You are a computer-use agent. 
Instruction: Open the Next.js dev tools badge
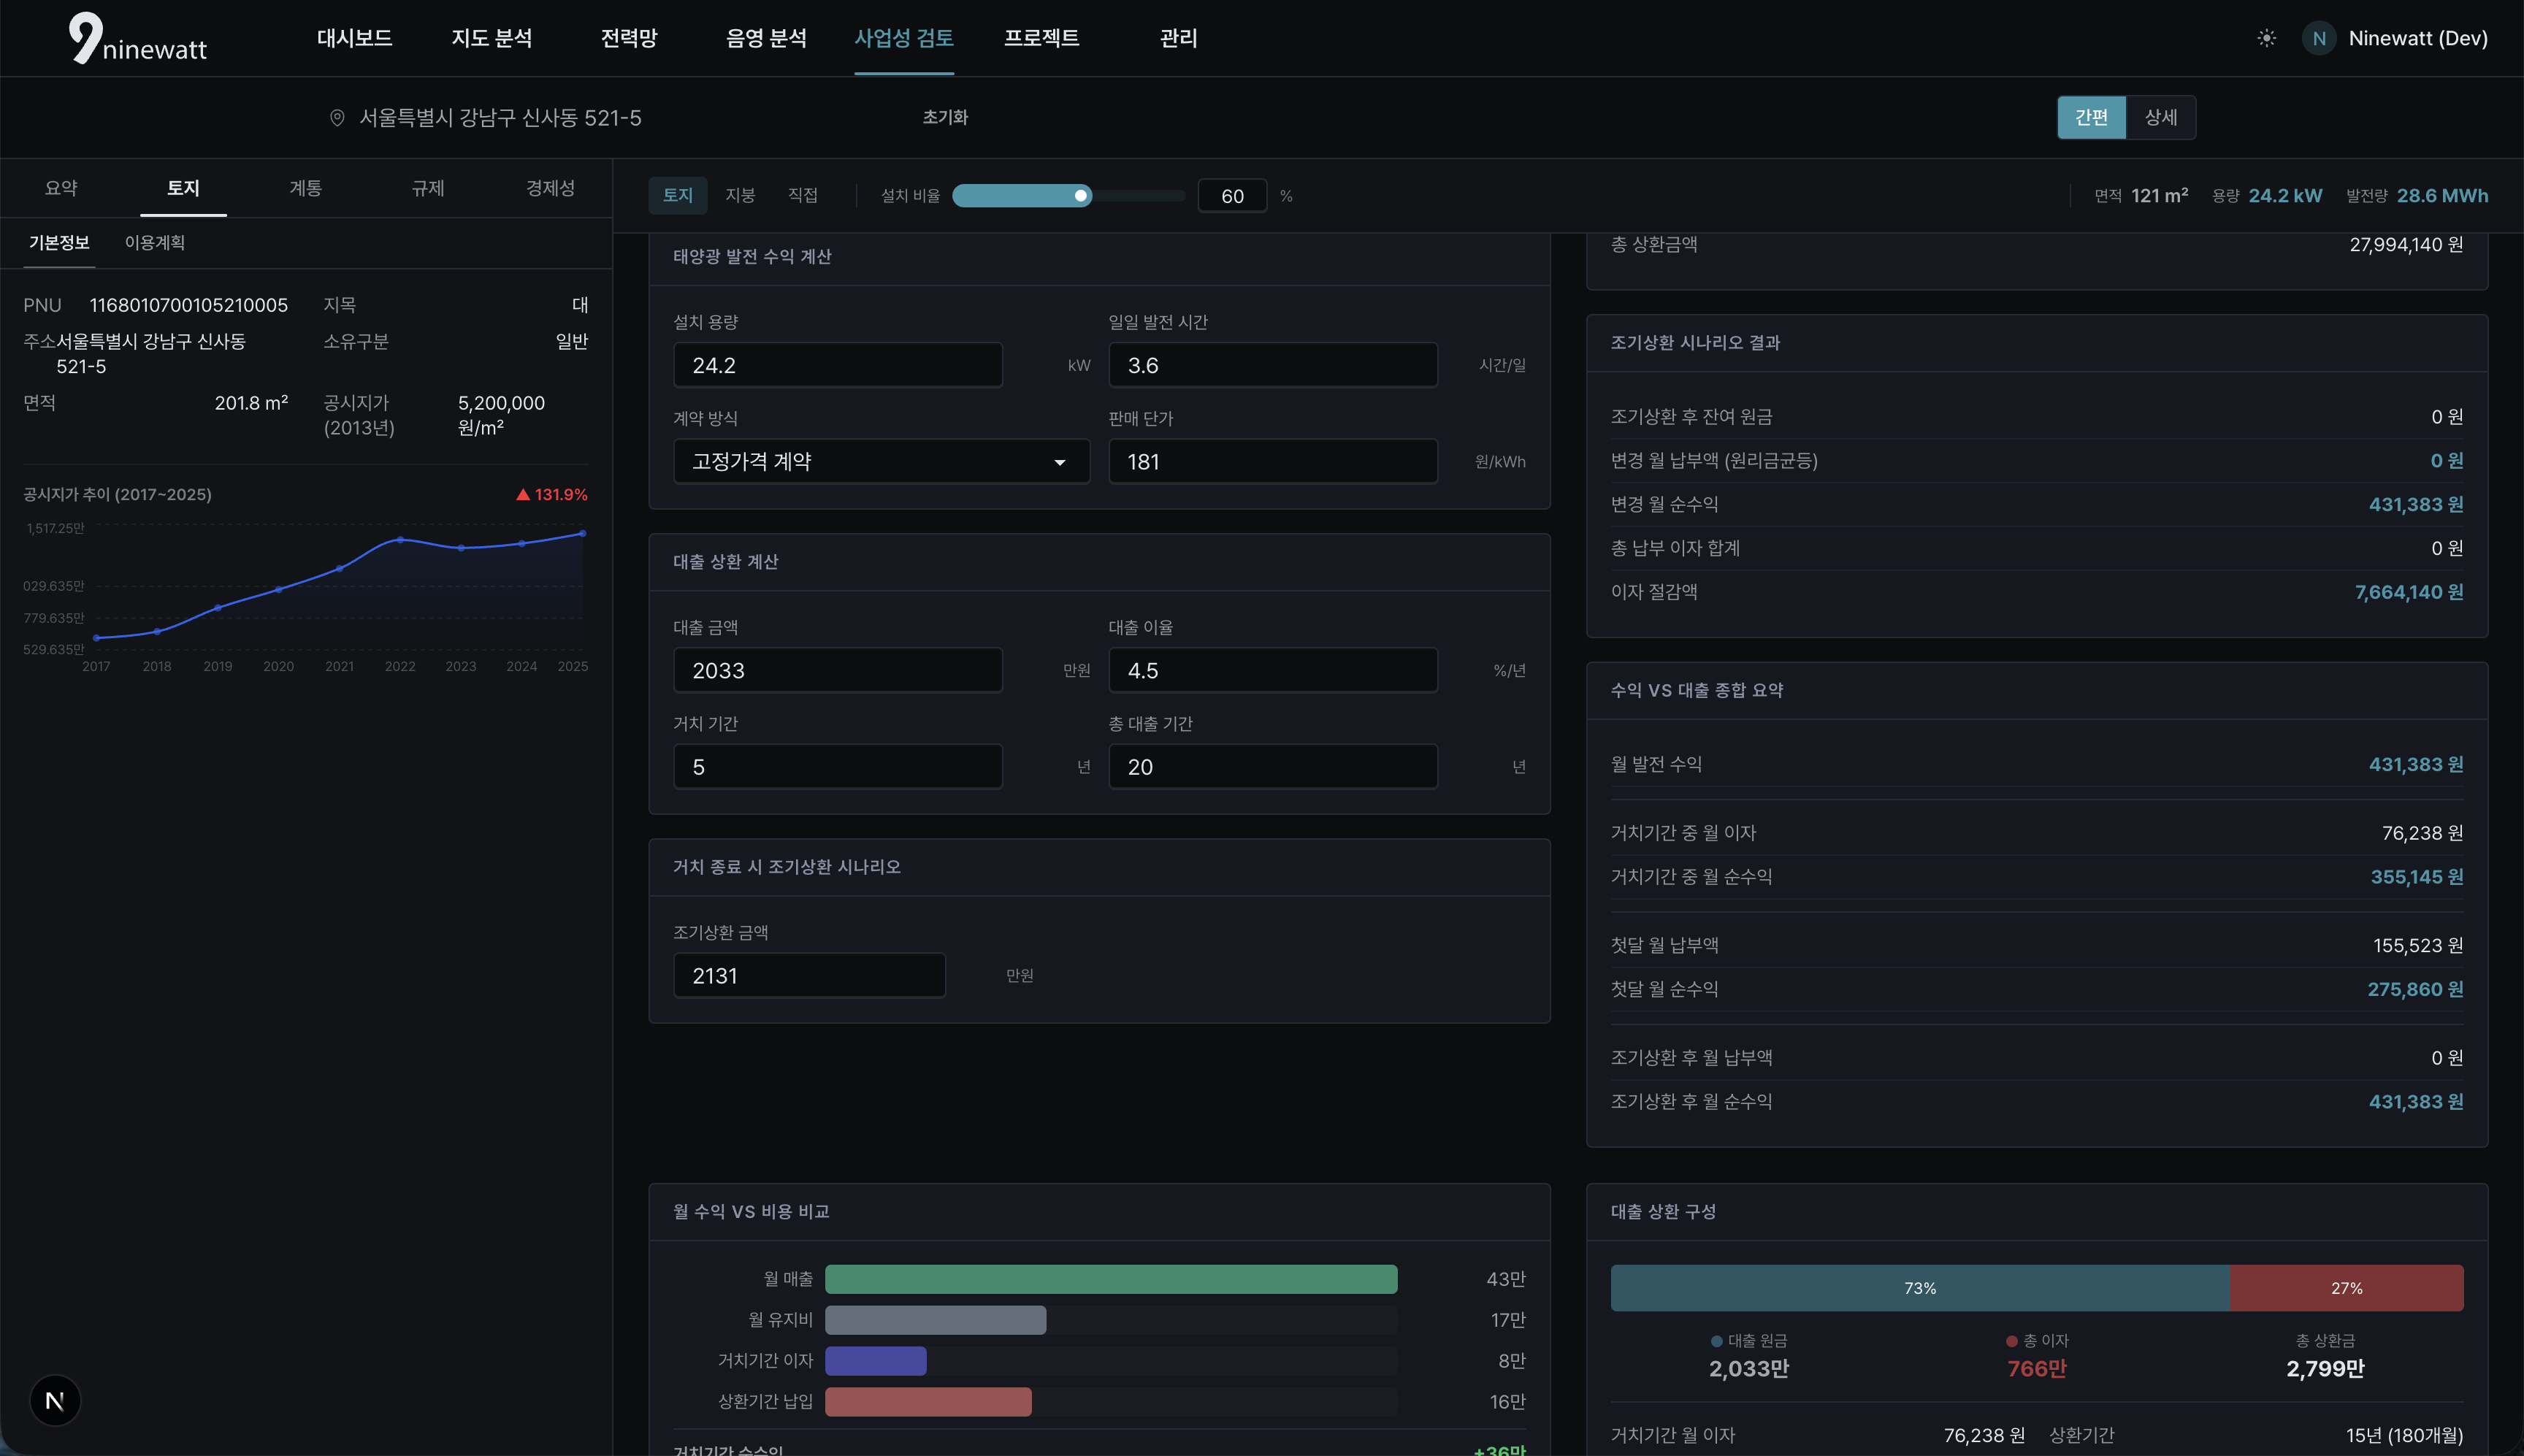tap(55, 1400)
